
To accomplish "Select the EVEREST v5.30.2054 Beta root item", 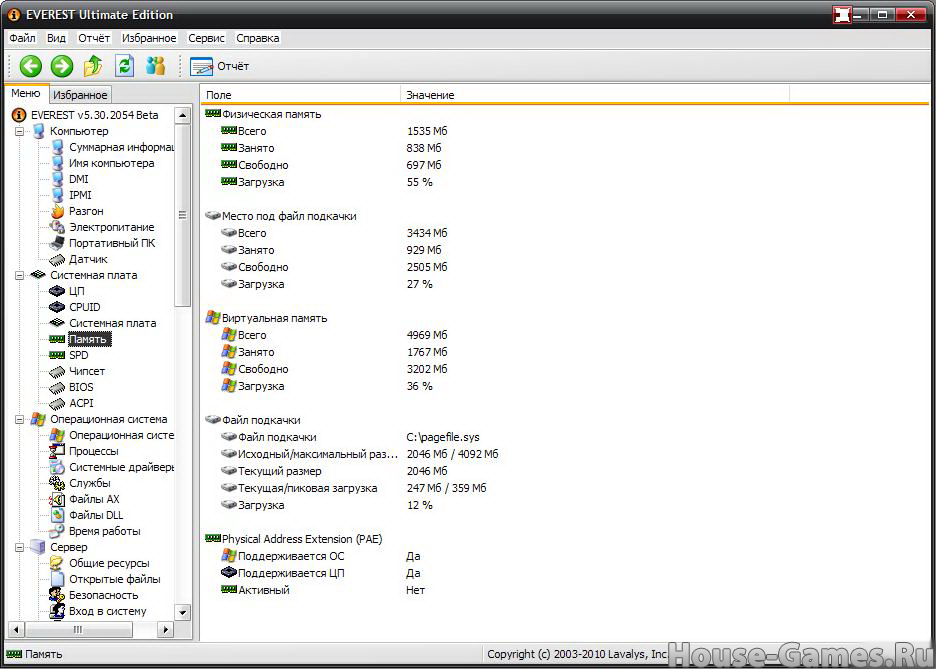I will (x=94, y=115).
